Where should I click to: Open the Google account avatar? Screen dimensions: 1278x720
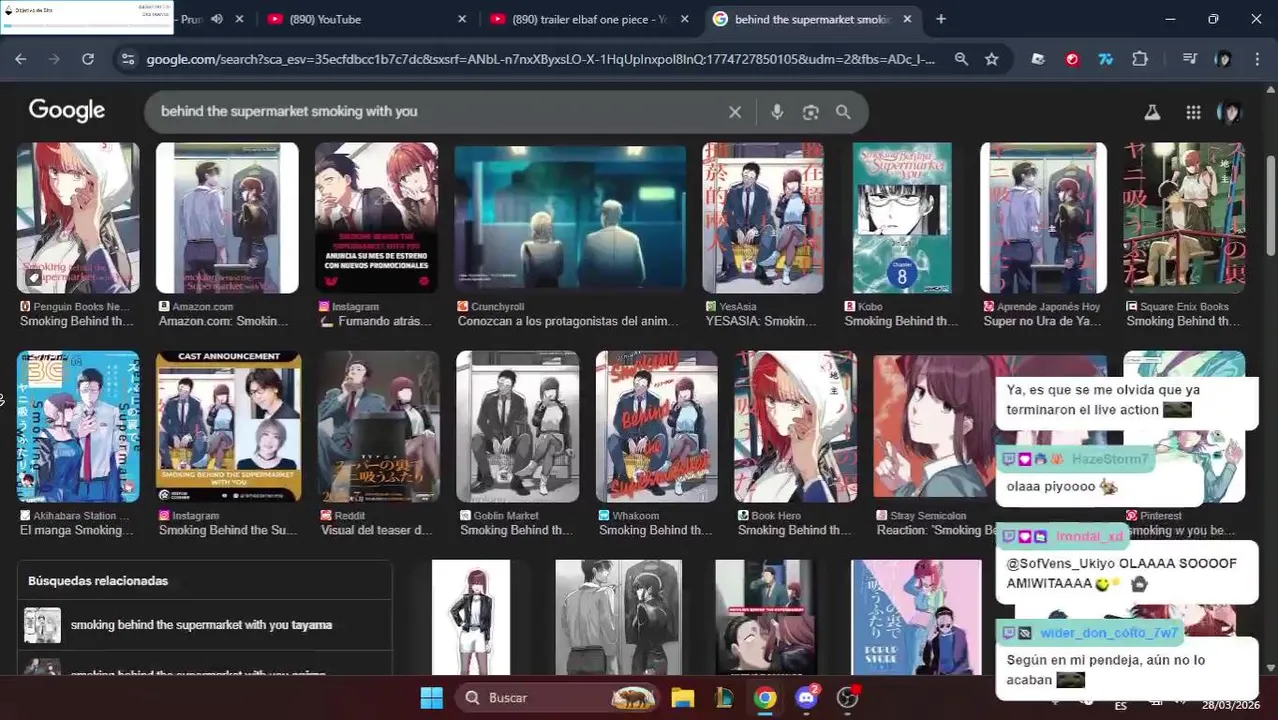[x=1230, y=112]
